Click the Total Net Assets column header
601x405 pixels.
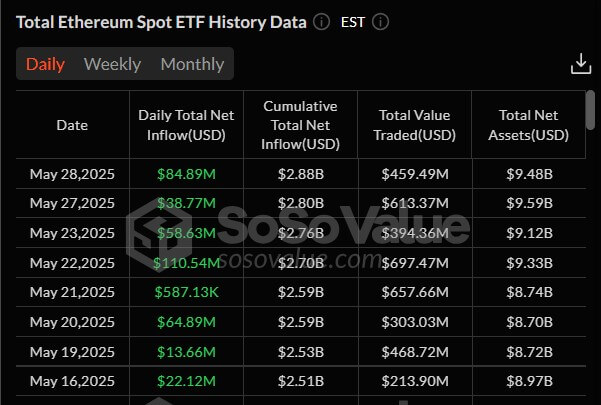tap(528, 125)
